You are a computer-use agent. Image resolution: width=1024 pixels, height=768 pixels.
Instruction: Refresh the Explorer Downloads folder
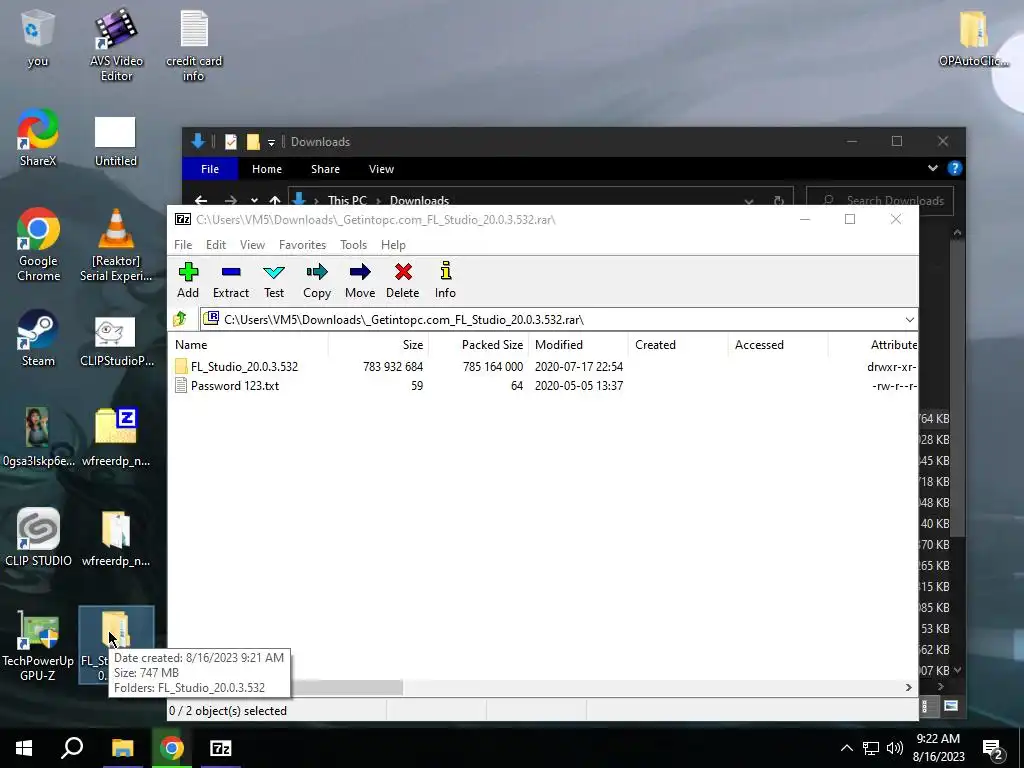coord(778,201)
